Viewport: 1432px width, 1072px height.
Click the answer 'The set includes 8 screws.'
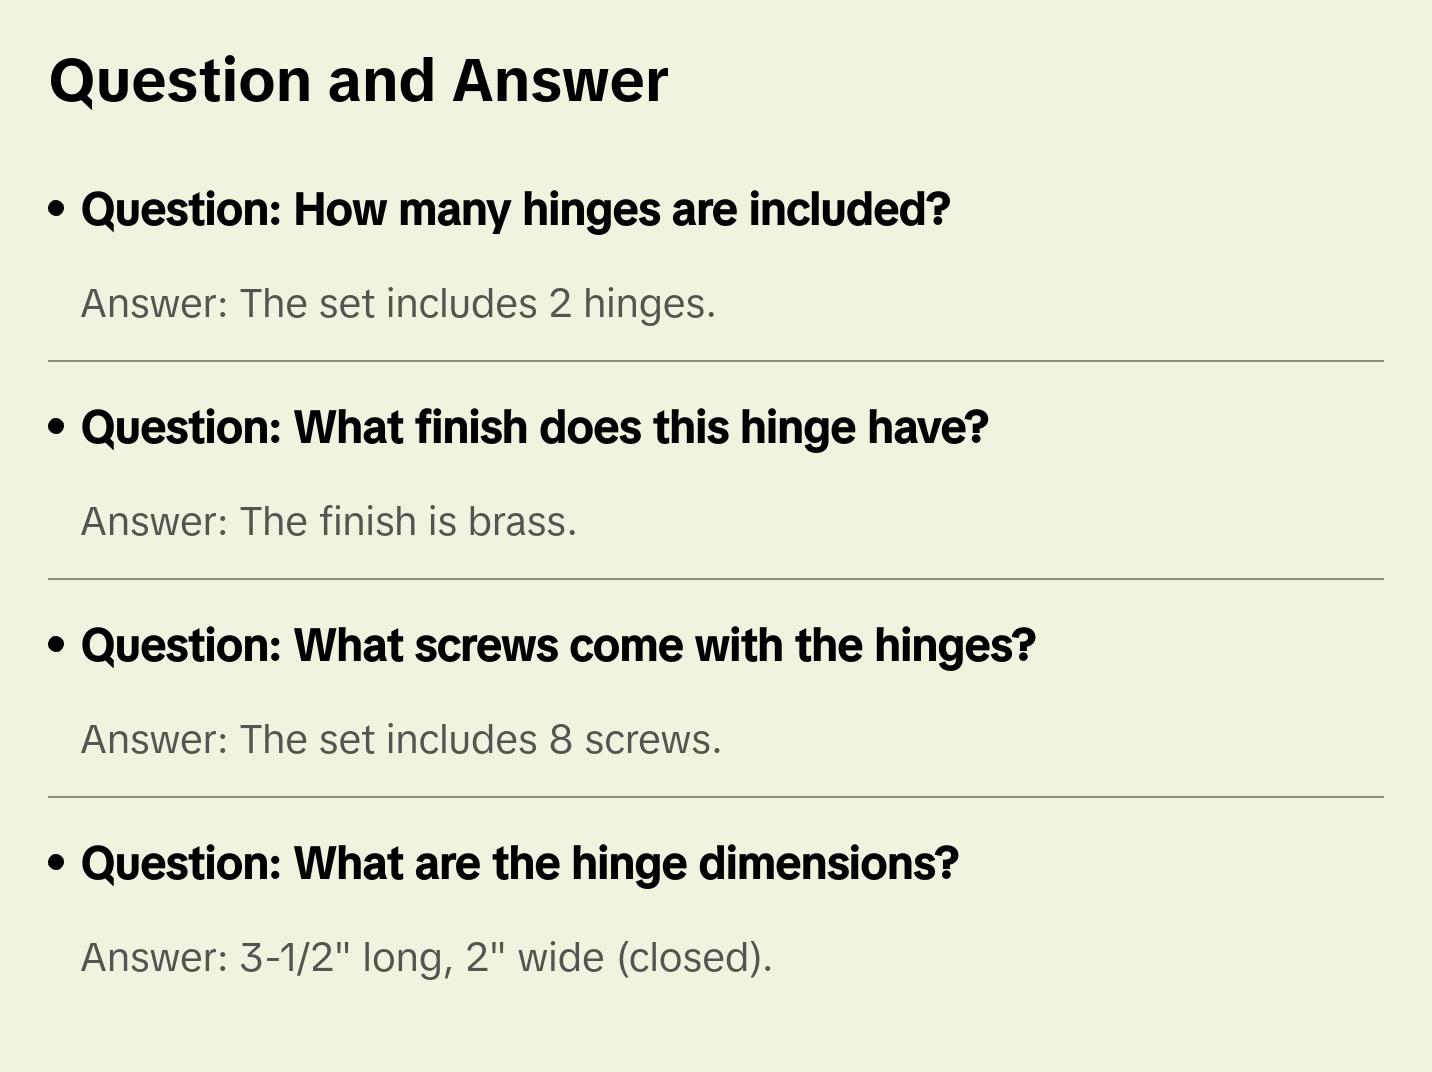click(x=401, y=740)
